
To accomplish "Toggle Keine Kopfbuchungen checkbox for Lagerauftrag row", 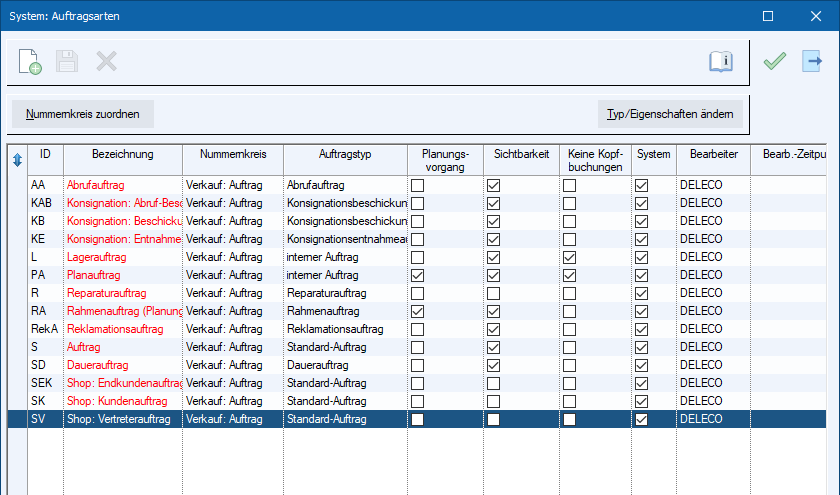I will click(x=569, y=257).
